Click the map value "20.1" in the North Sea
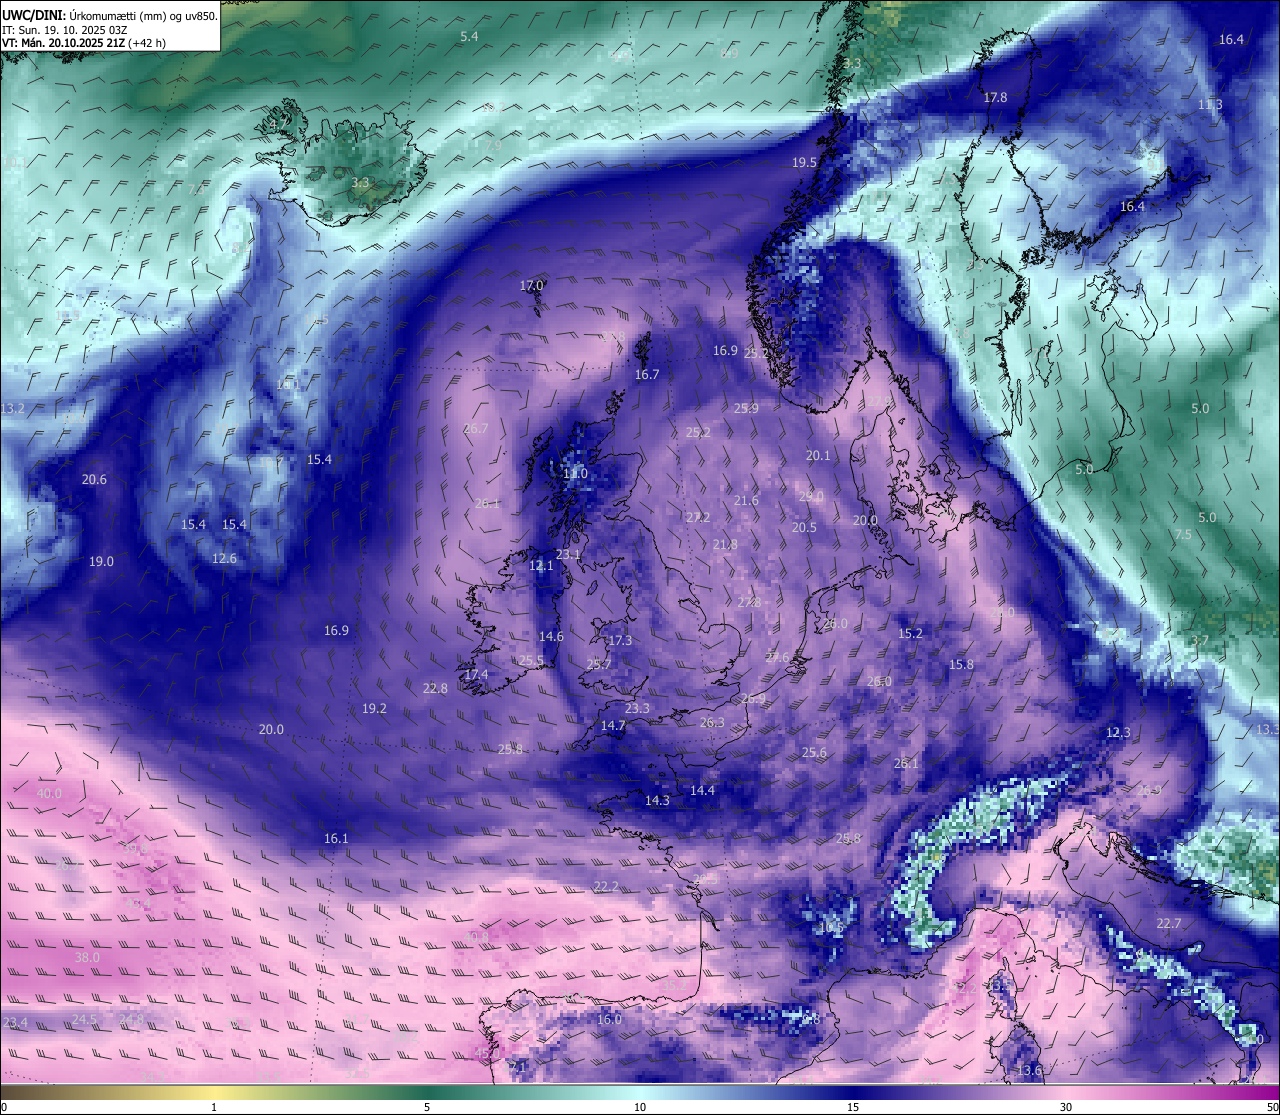1280x1115 pixels. [x=818, y=456]
